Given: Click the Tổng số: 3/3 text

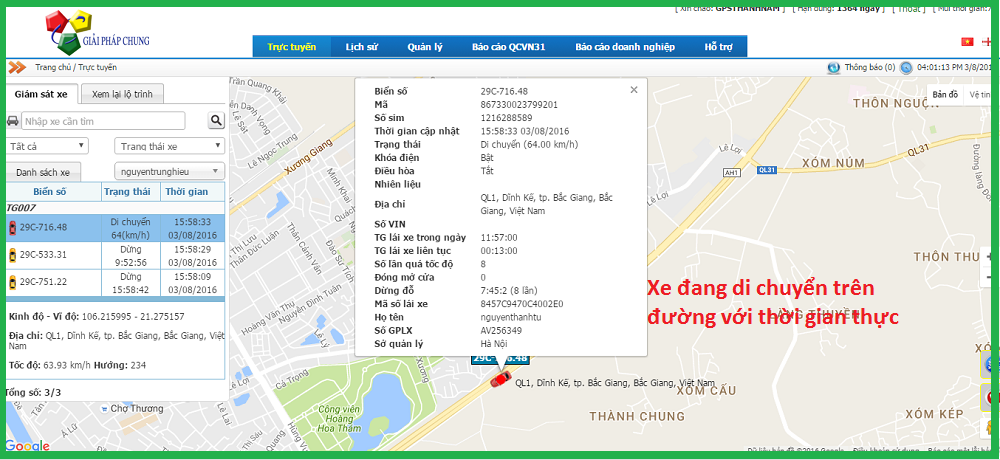Looking at the screenshot, I should (33, 392).
